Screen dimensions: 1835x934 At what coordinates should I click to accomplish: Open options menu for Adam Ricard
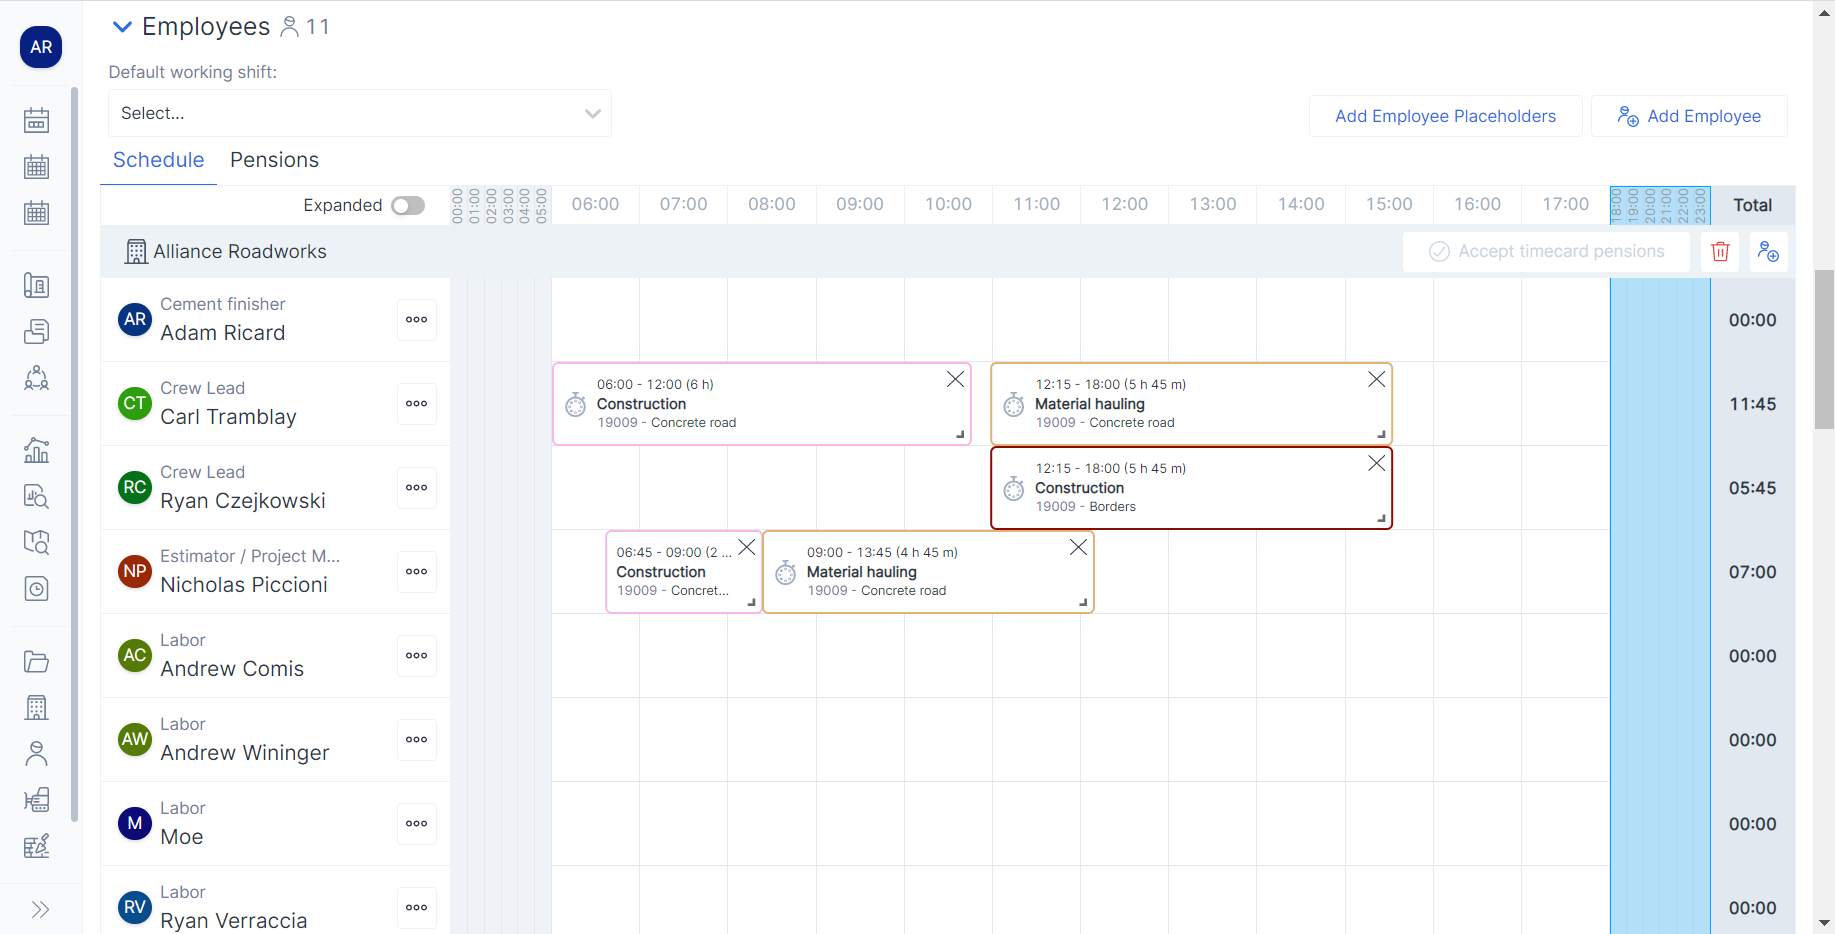(416, 319)
